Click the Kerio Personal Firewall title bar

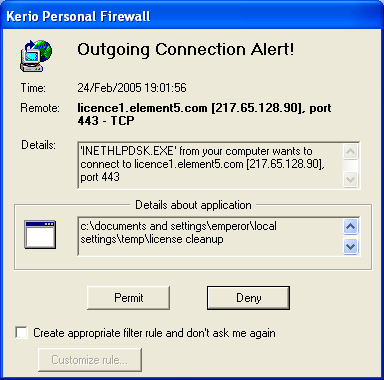(x=192, y=16)
